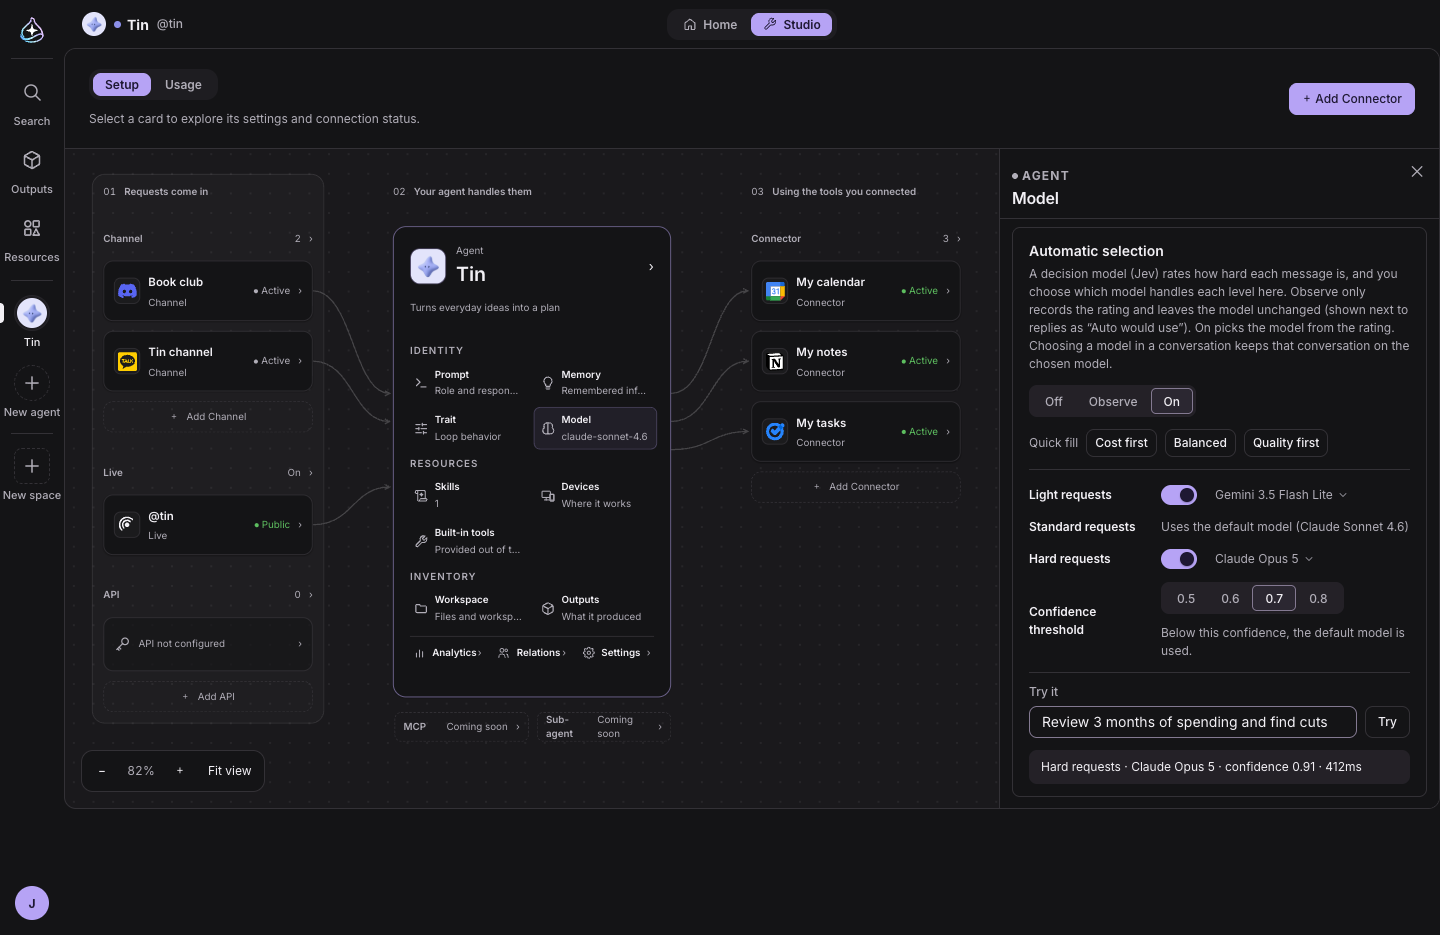This screenshot has width=1440, height=935.
Task: Open Search in the left sidebar
Action: point(32,105)
